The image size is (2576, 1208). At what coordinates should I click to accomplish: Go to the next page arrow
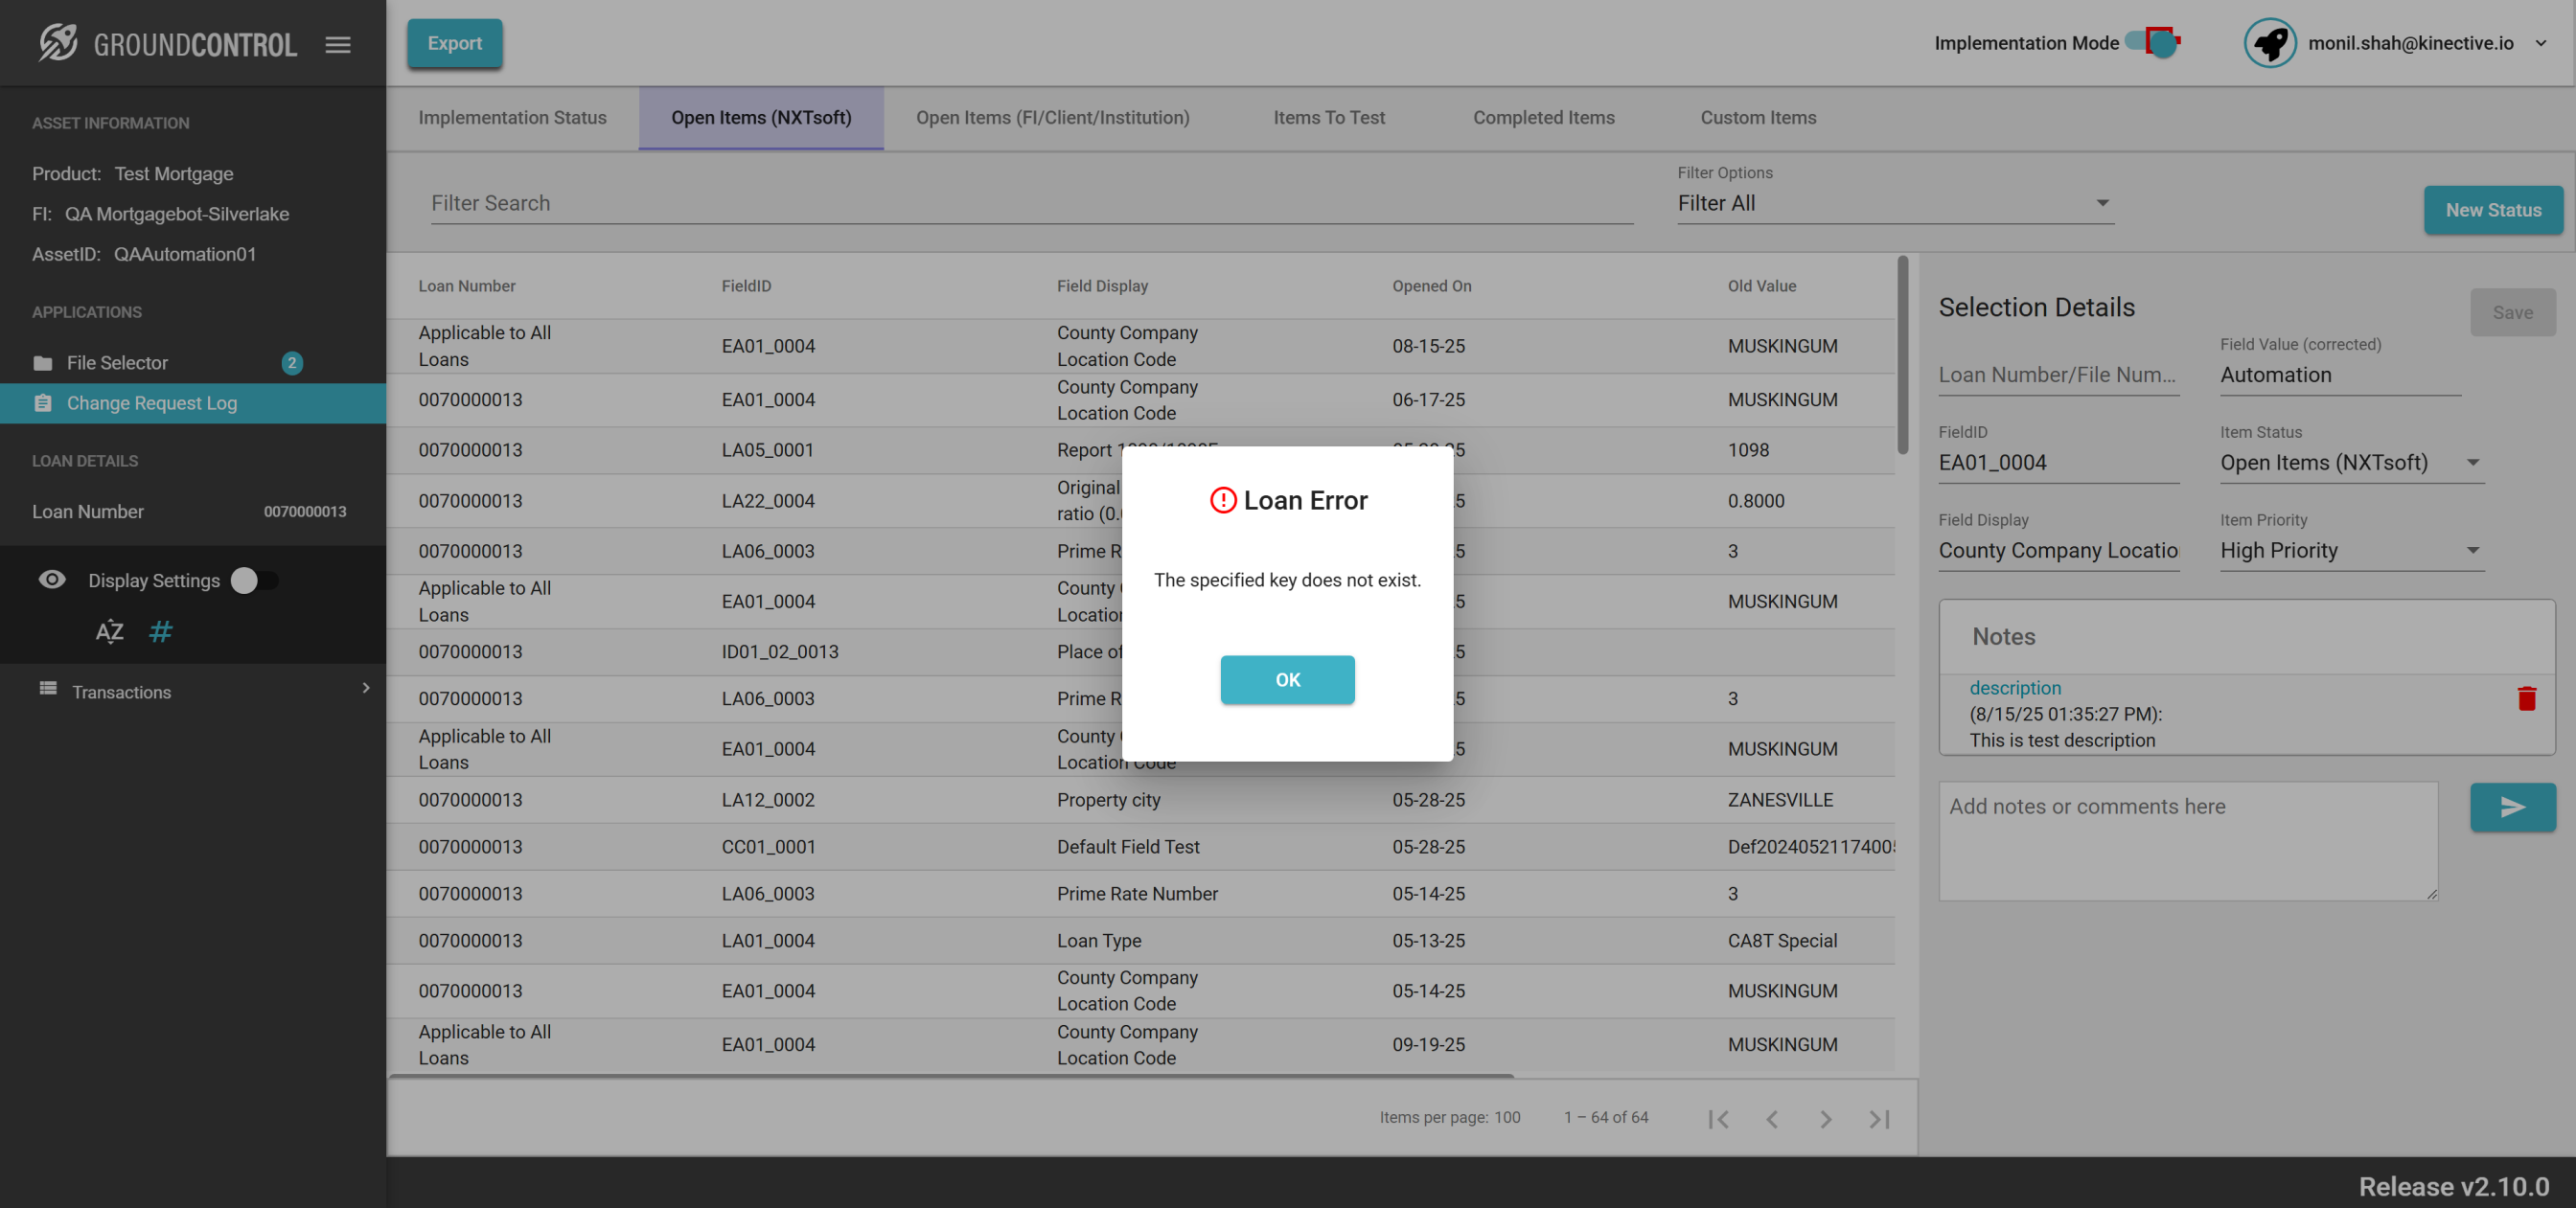click(1825, 1119)
